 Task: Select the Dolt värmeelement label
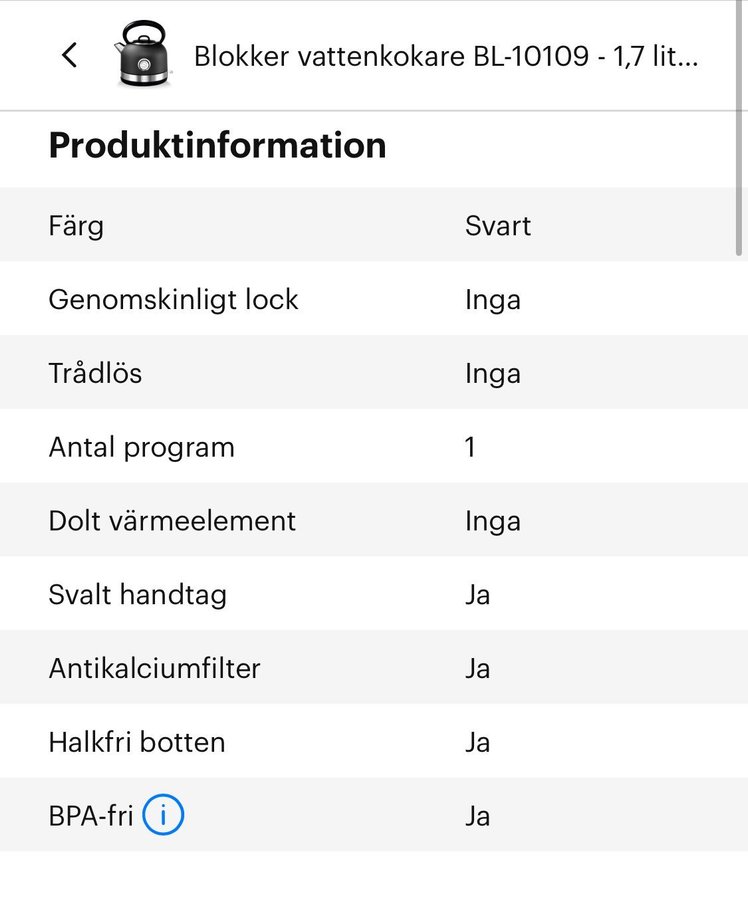coord(172,521)
